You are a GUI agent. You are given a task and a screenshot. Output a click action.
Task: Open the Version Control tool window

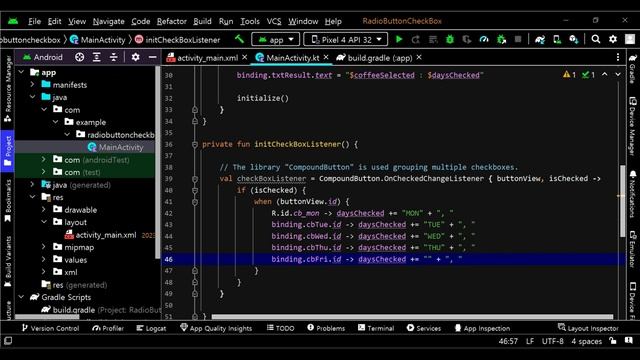(x=50, y=328)
